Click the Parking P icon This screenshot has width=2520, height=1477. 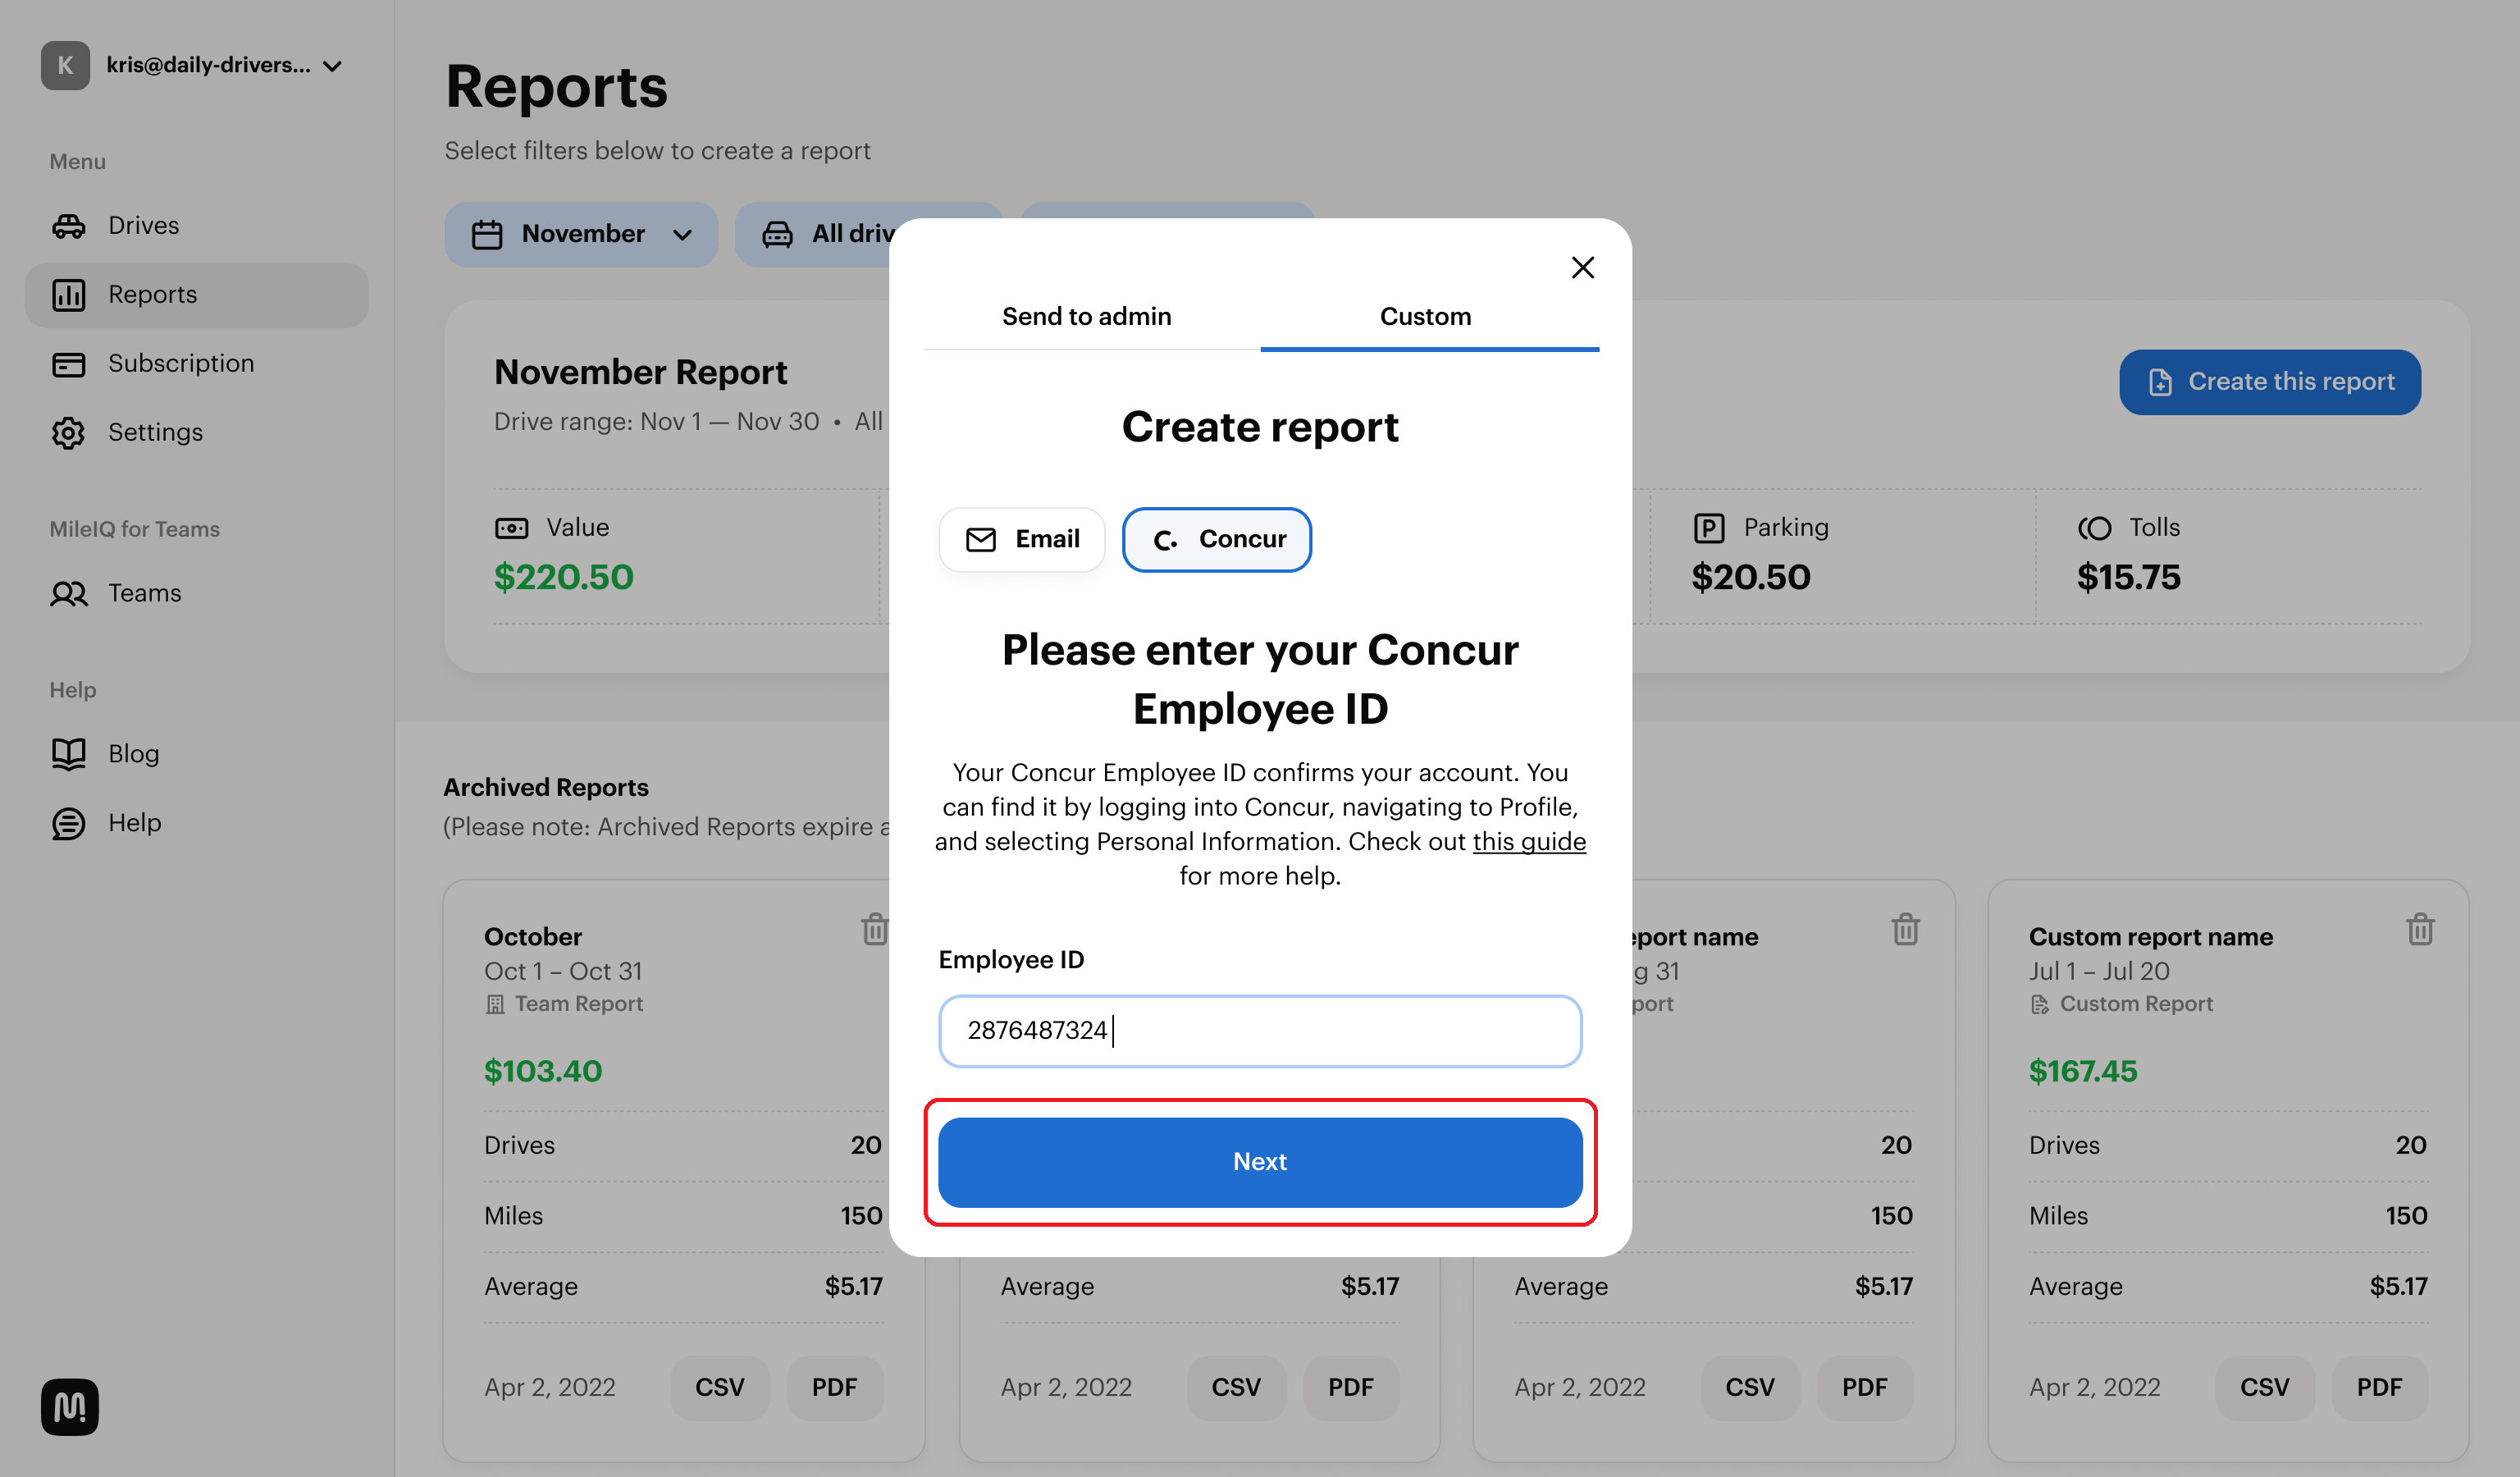(x=1709, y=528)
